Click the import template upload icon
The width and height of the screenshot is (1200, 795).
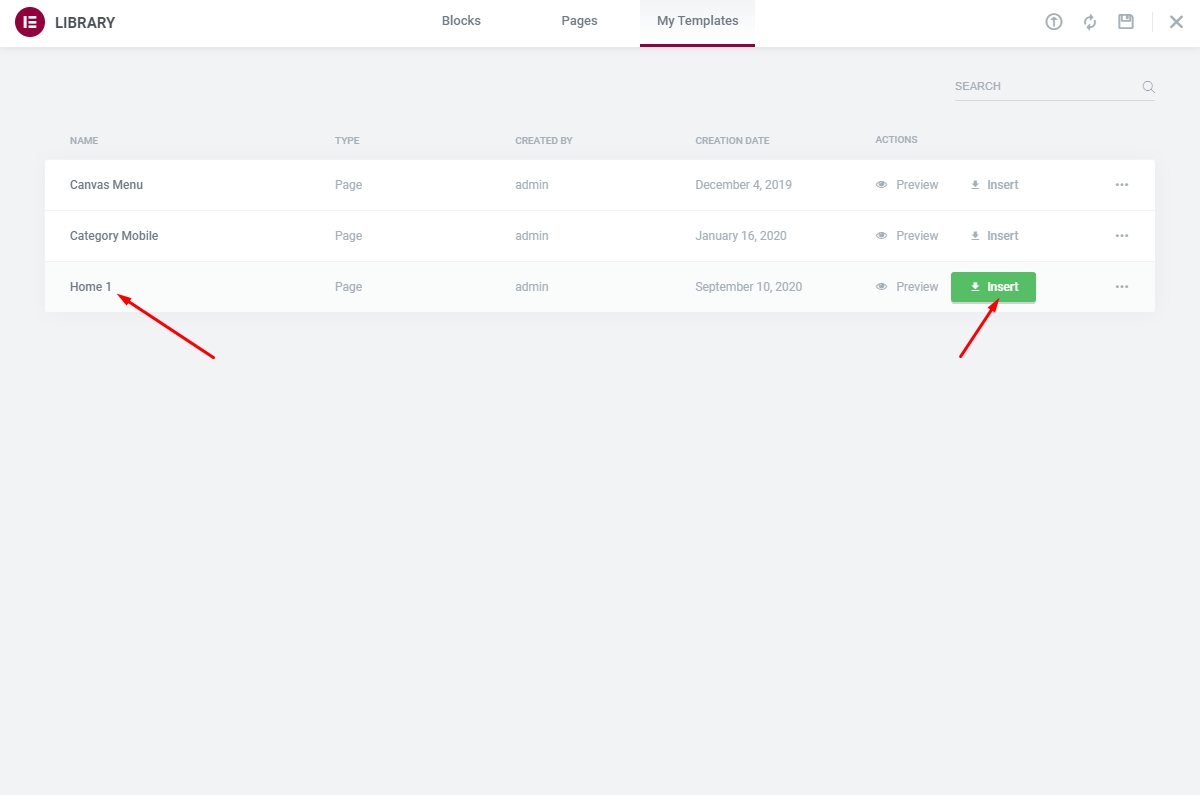pyautogui.click(x=1054, y=22)
